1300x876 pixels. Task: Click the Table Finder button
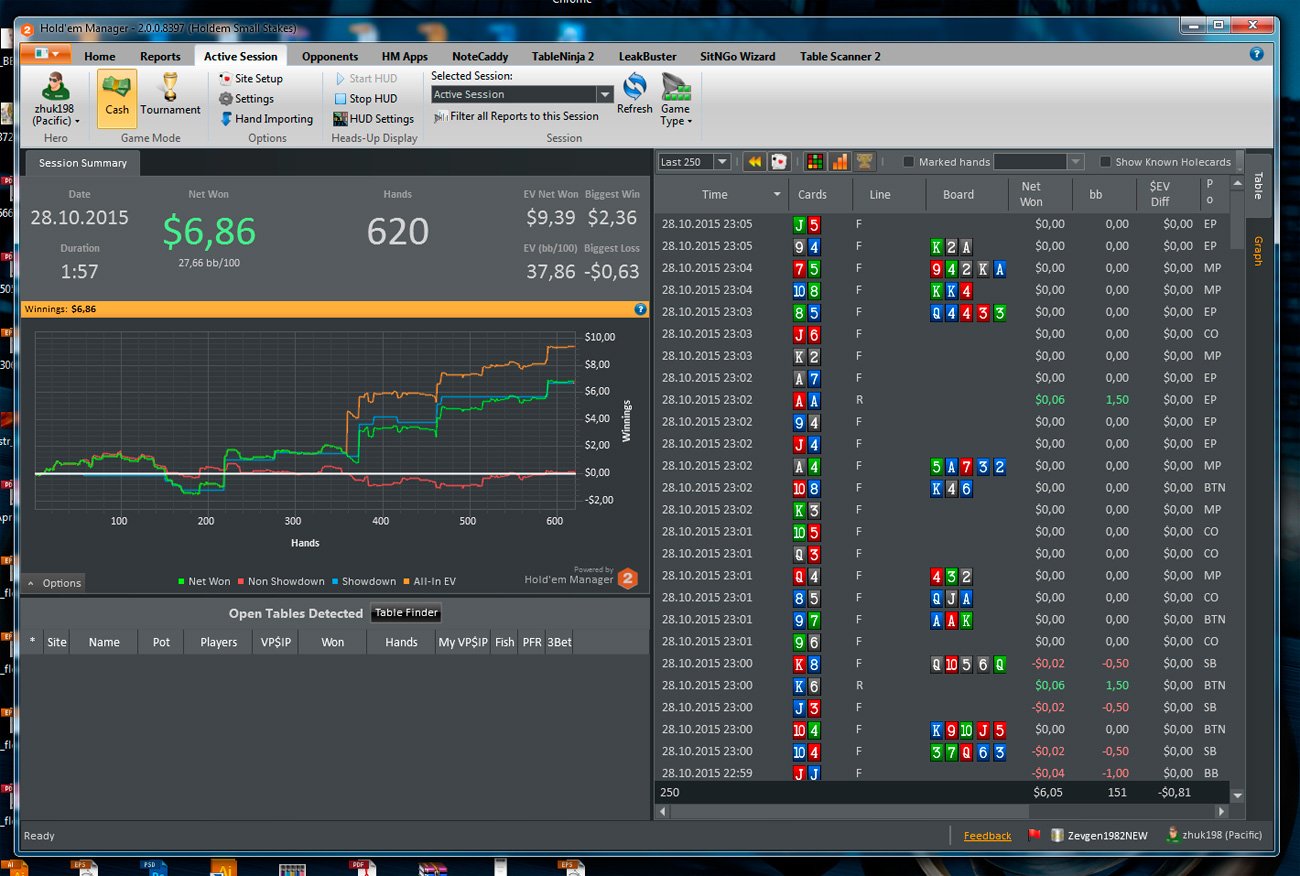tap(407, 613)
